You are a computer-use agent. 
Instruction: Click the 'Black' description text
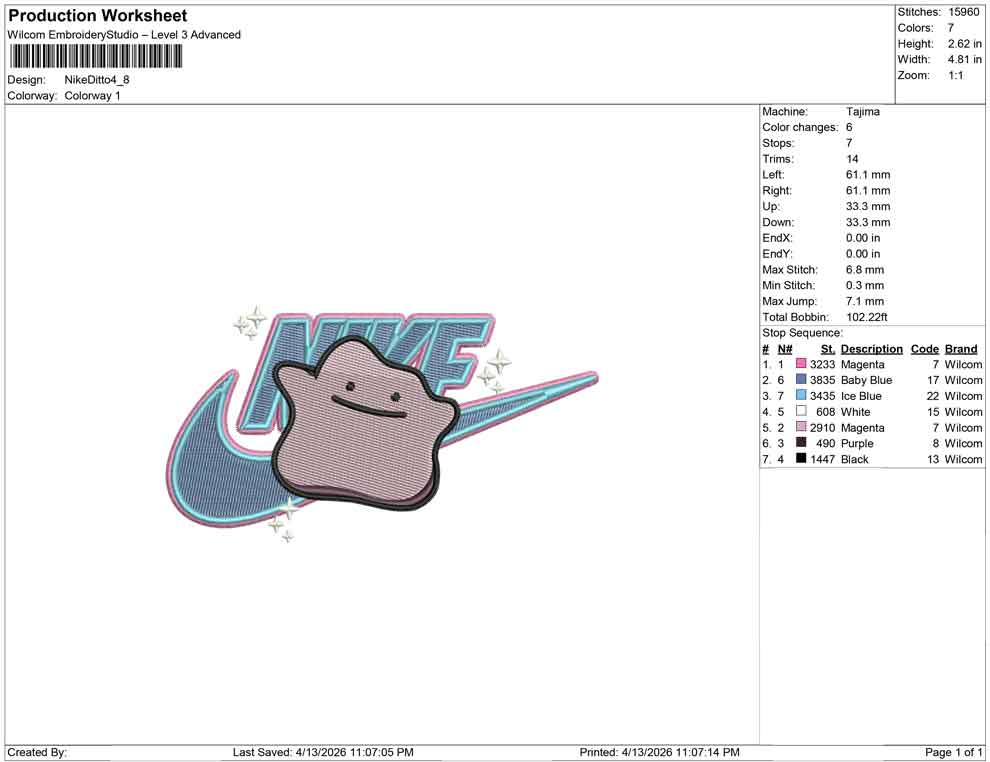point(854,459)
